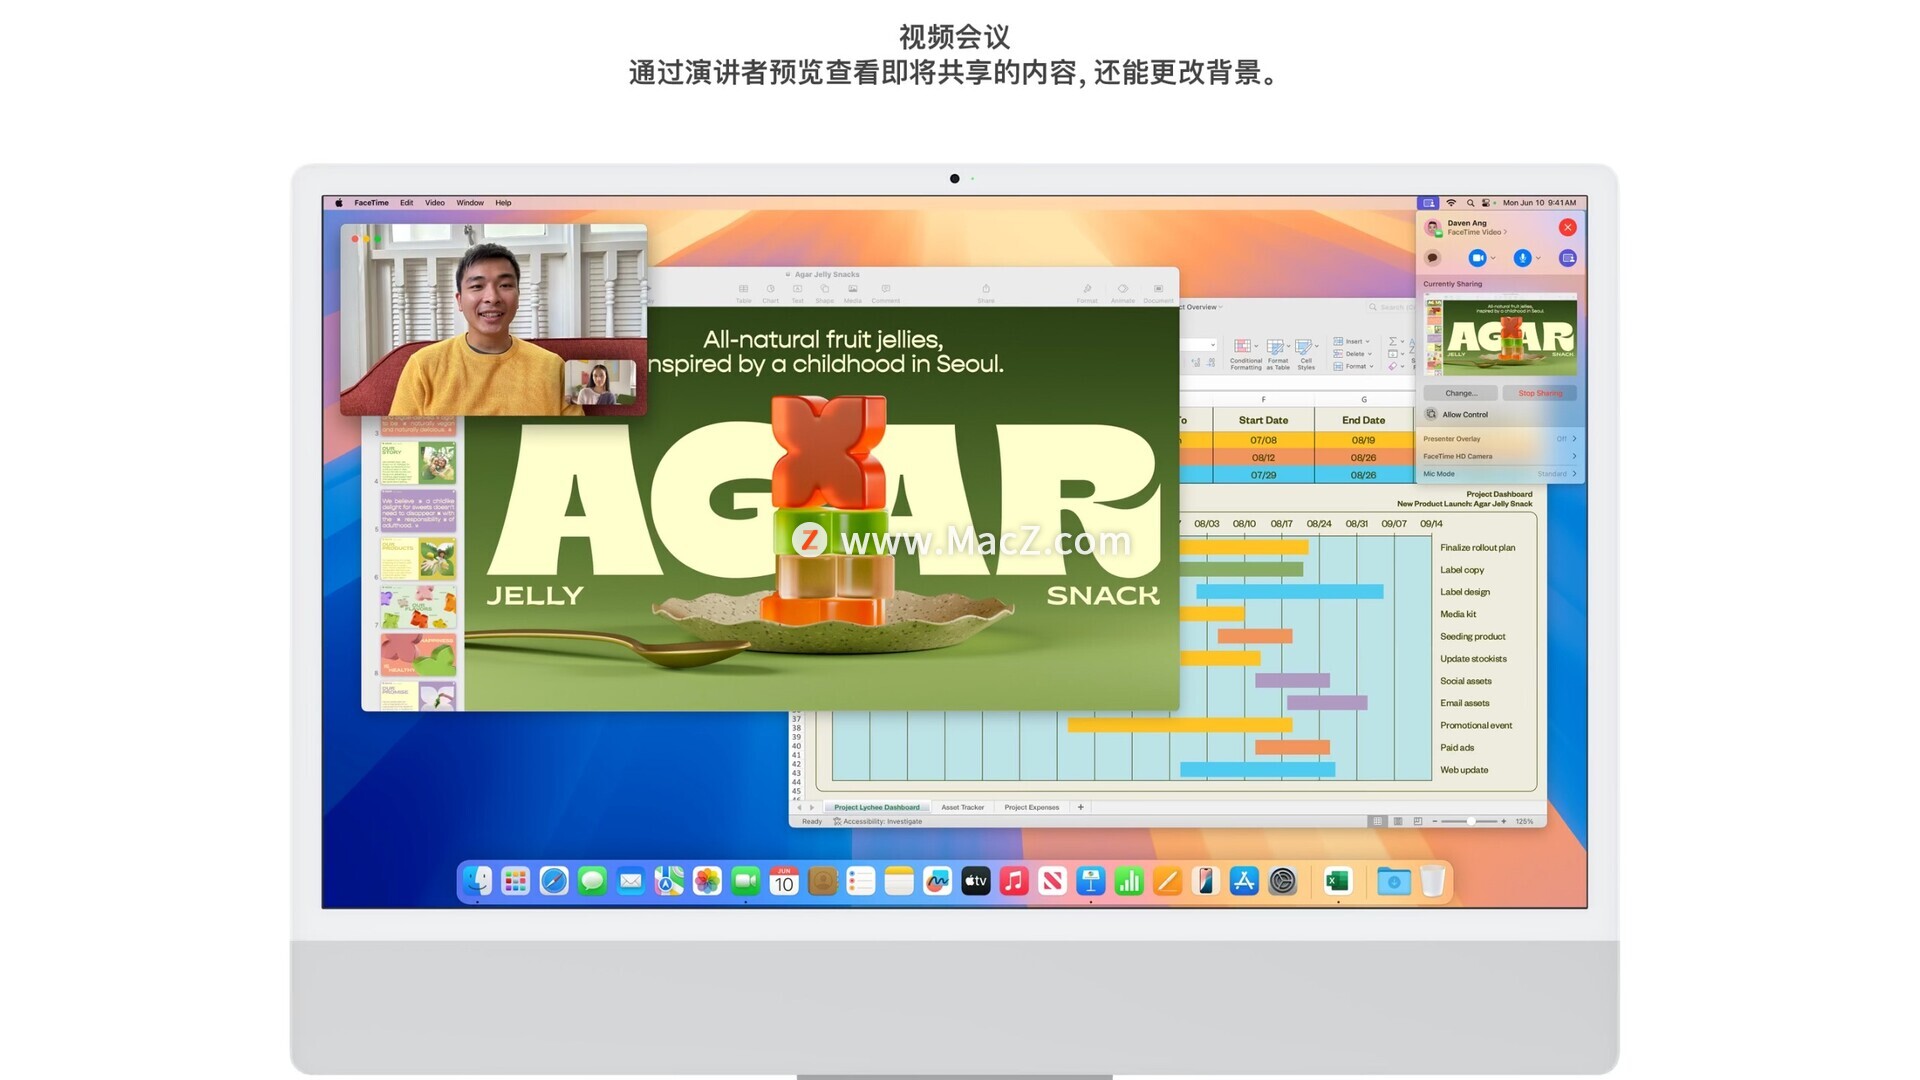
Task: Open the Format inspector in Keynote
Action: [x=1087, y=293]
